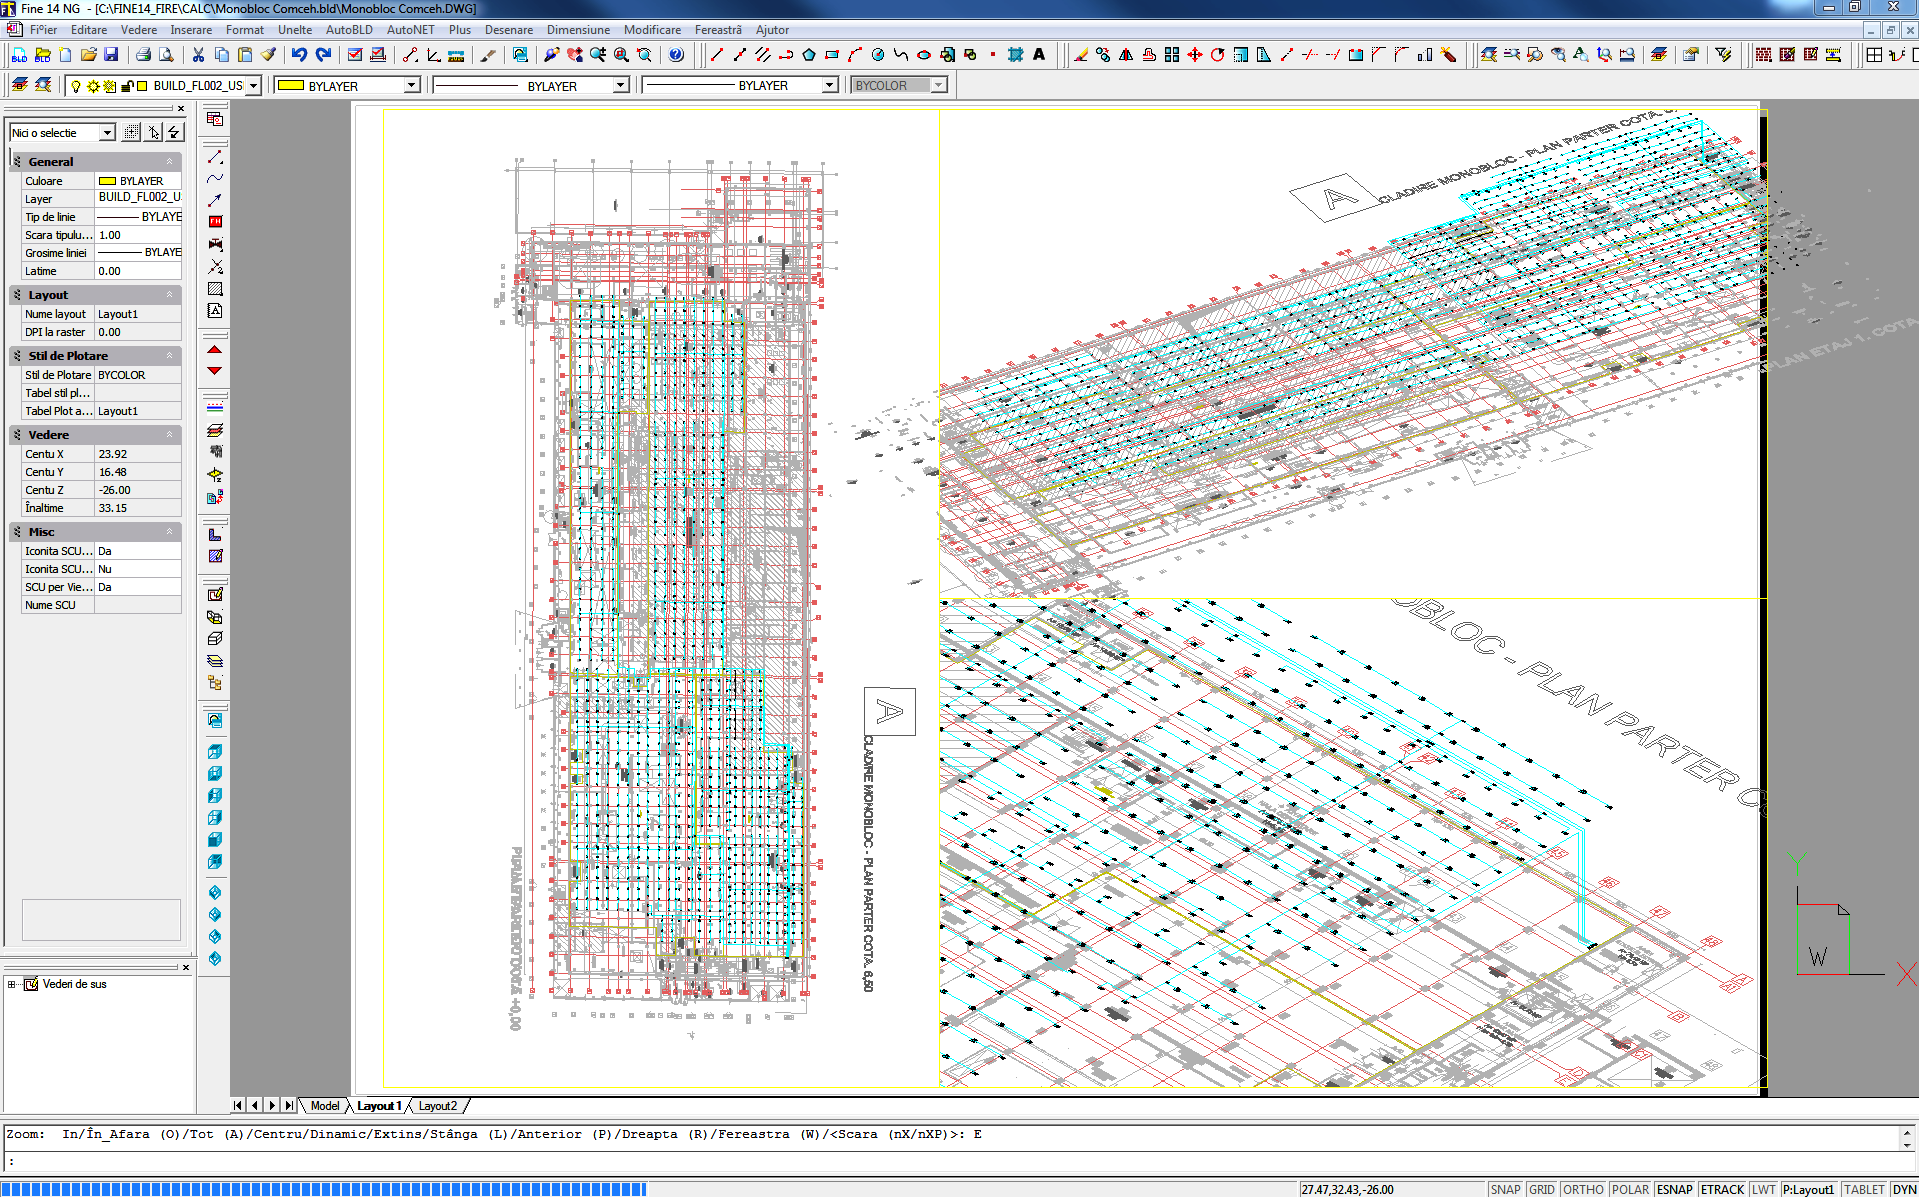
Task: Click the yellow Culoare BYLAYER swatch
Action: coord(107,181)
